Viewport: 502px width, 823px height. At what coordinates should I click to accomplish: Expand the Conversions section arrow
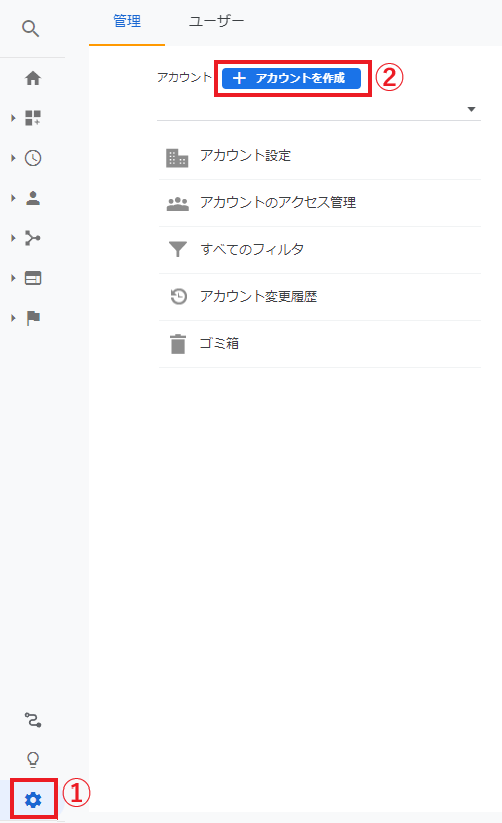click(x=13, y=318)
